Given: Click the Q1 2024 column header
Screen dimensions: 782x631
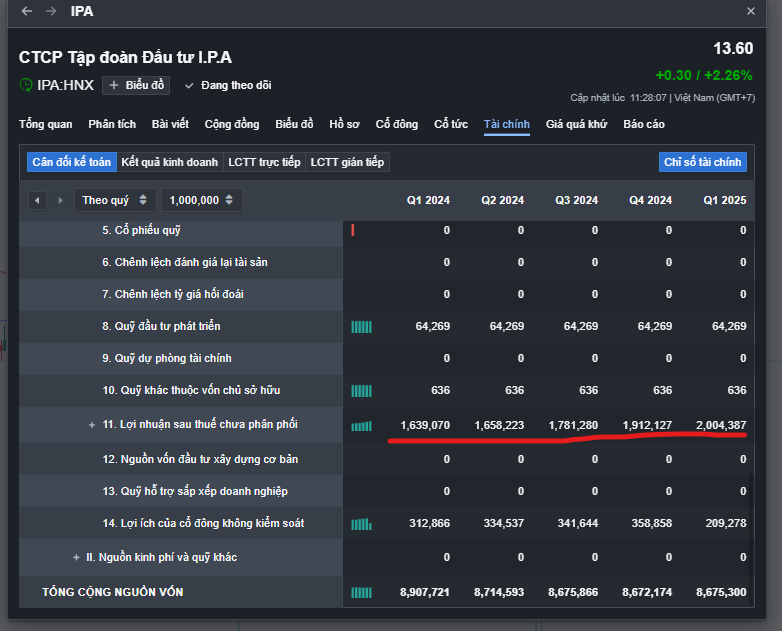Looking at the screenshot, I should click(x=428, y=200).
